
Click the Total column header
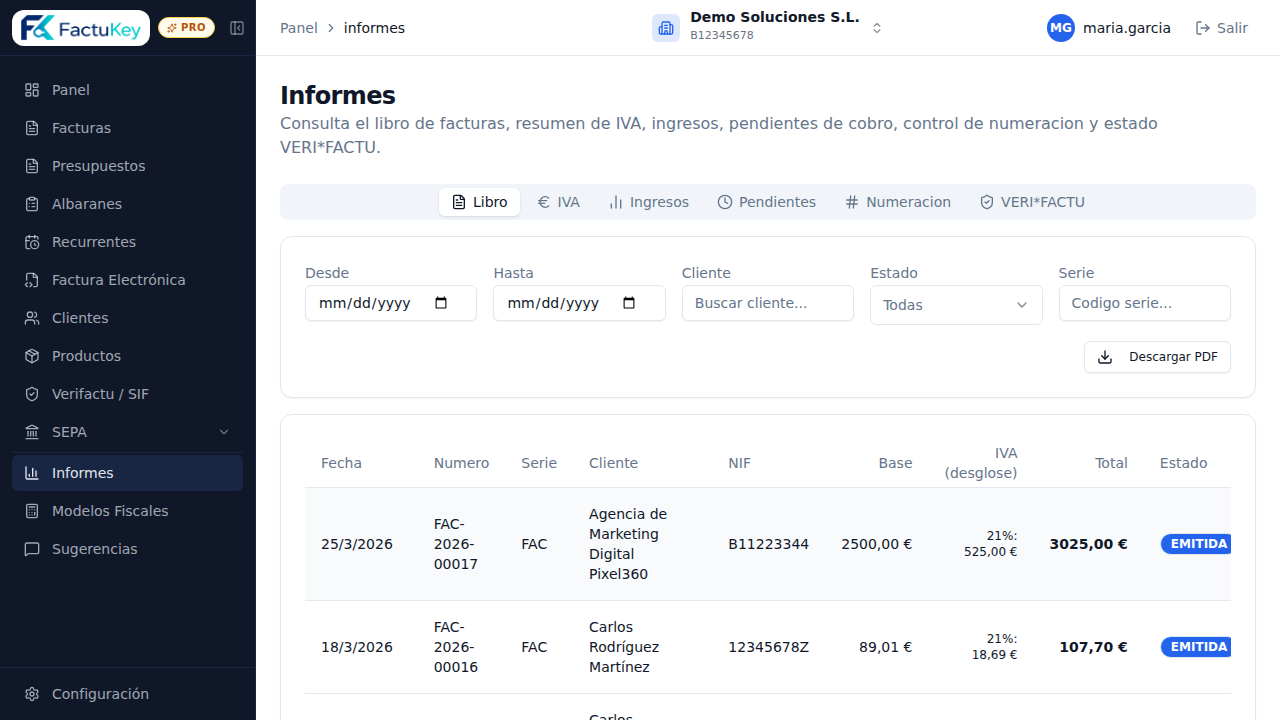coord(1111,463)
